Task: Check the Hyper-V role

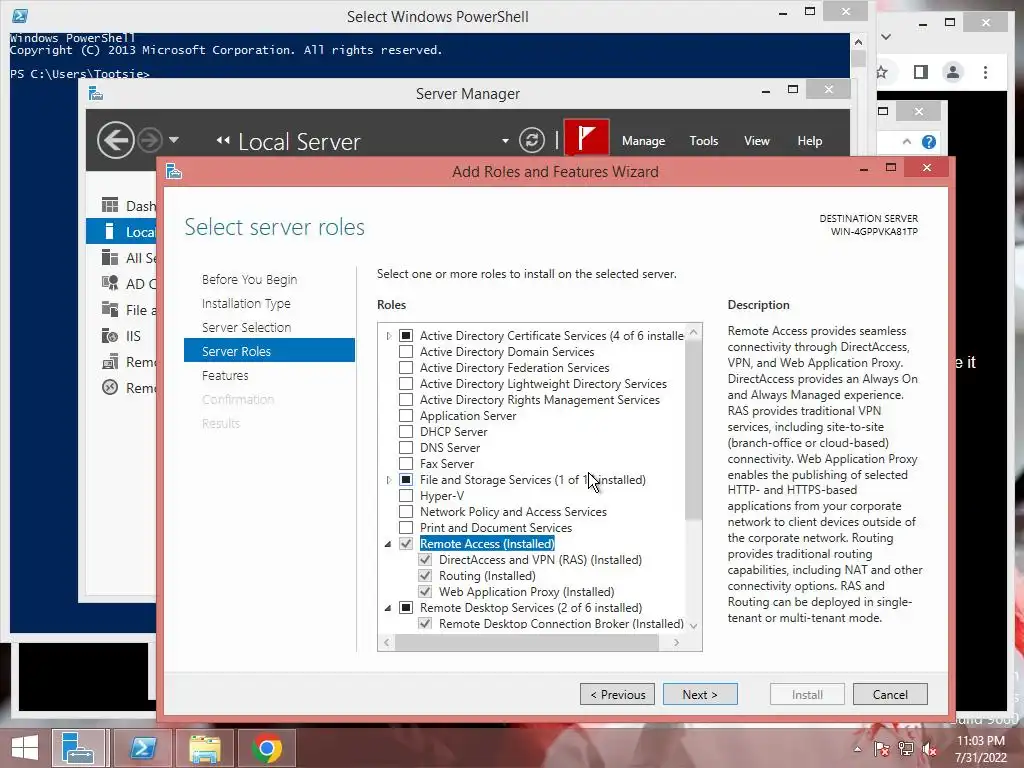Action: pyautogui.click(x=406, y=496)
